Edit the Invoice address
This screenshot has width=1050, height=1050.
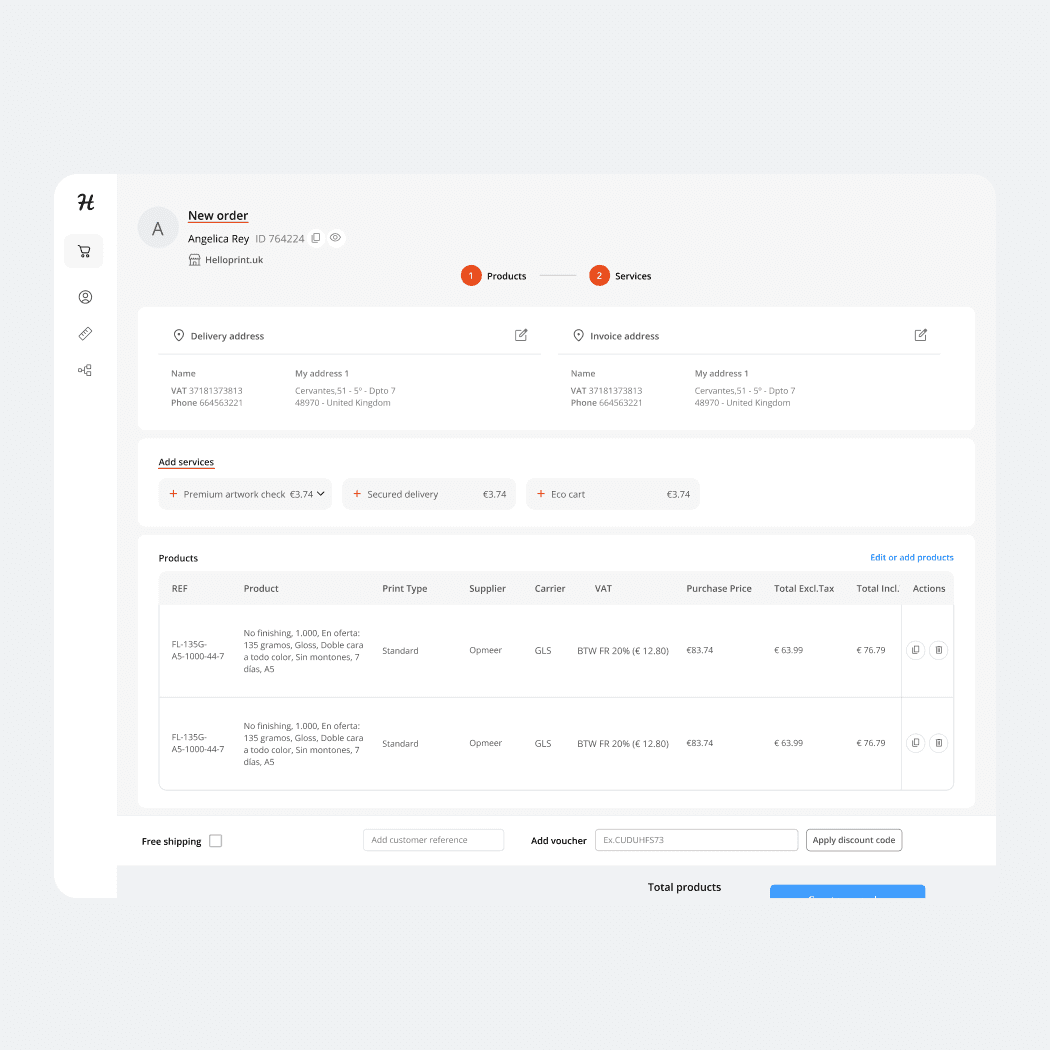pos(920,335)
